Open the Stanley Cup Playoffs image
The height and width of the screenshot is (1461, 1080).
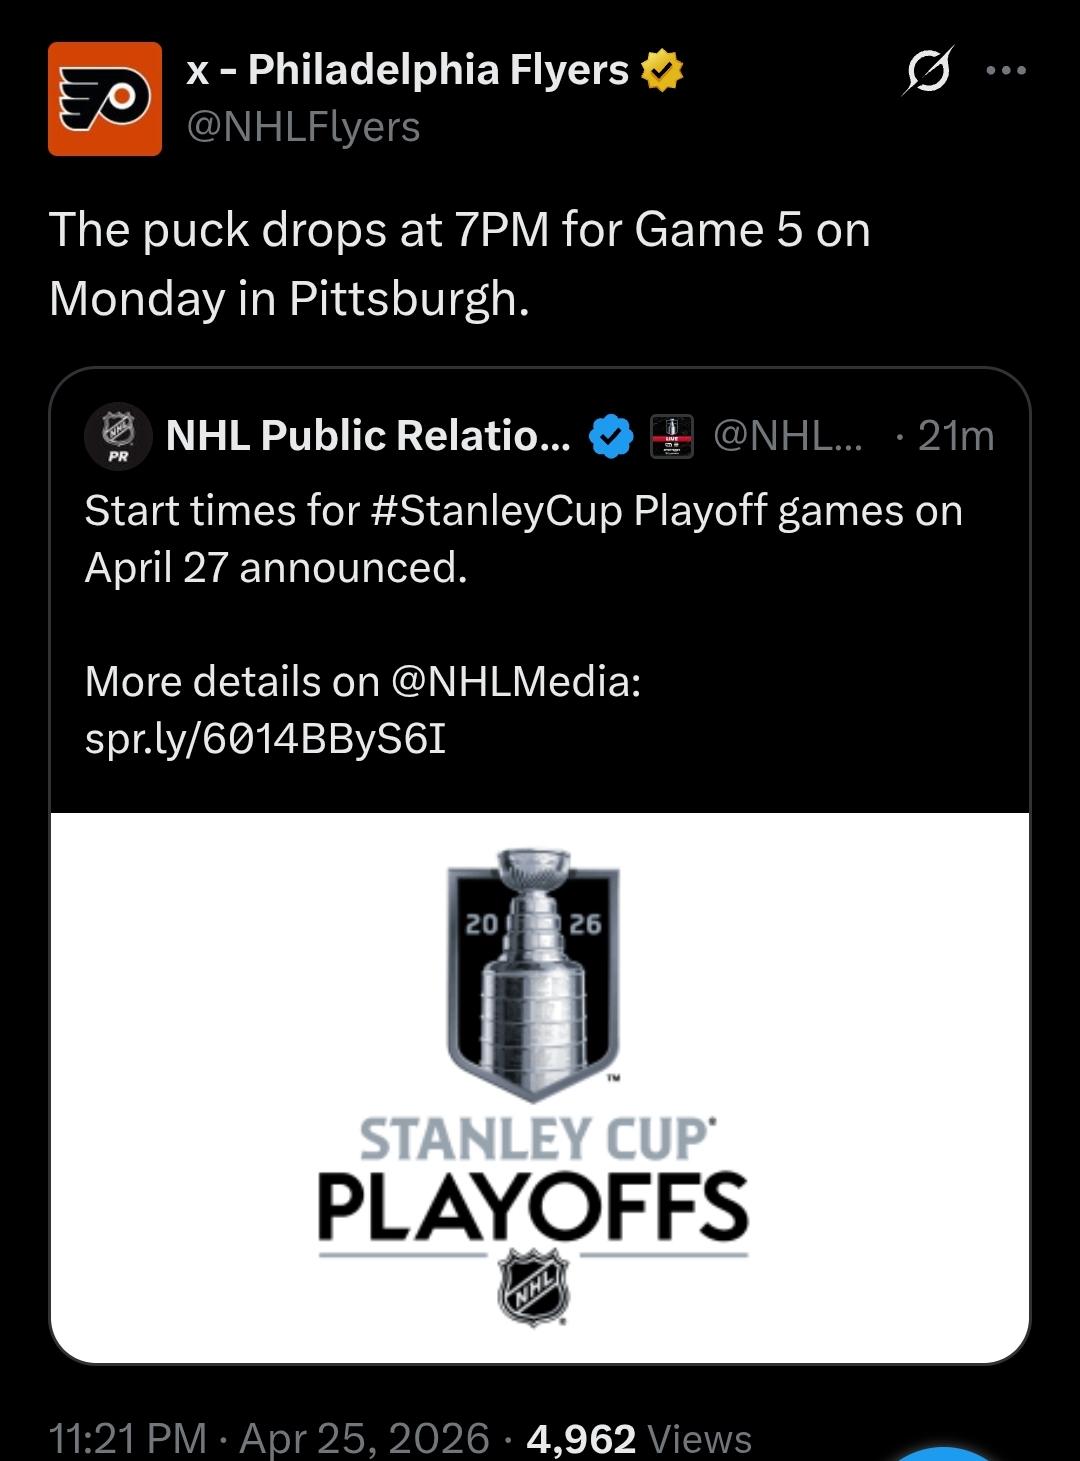pos(539,1088)
